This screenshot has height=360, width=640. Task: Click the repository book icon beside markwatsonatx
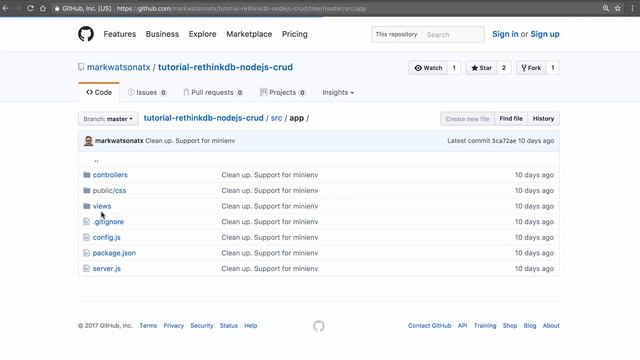click(81, 67)
